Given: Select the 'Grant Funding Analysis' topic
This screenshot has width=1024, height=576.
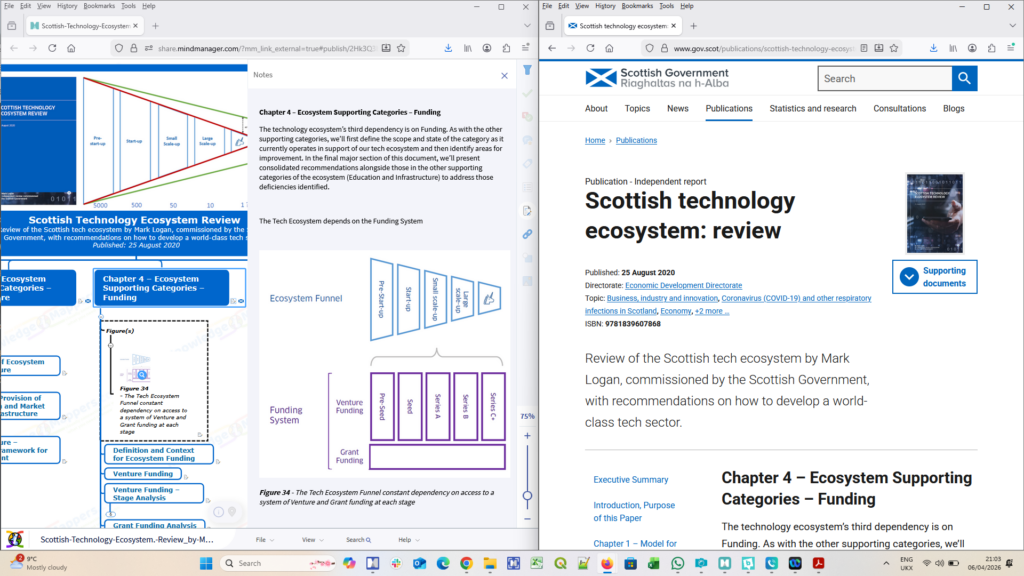Looking at the screenshot, I should click(x=155, y=524).
